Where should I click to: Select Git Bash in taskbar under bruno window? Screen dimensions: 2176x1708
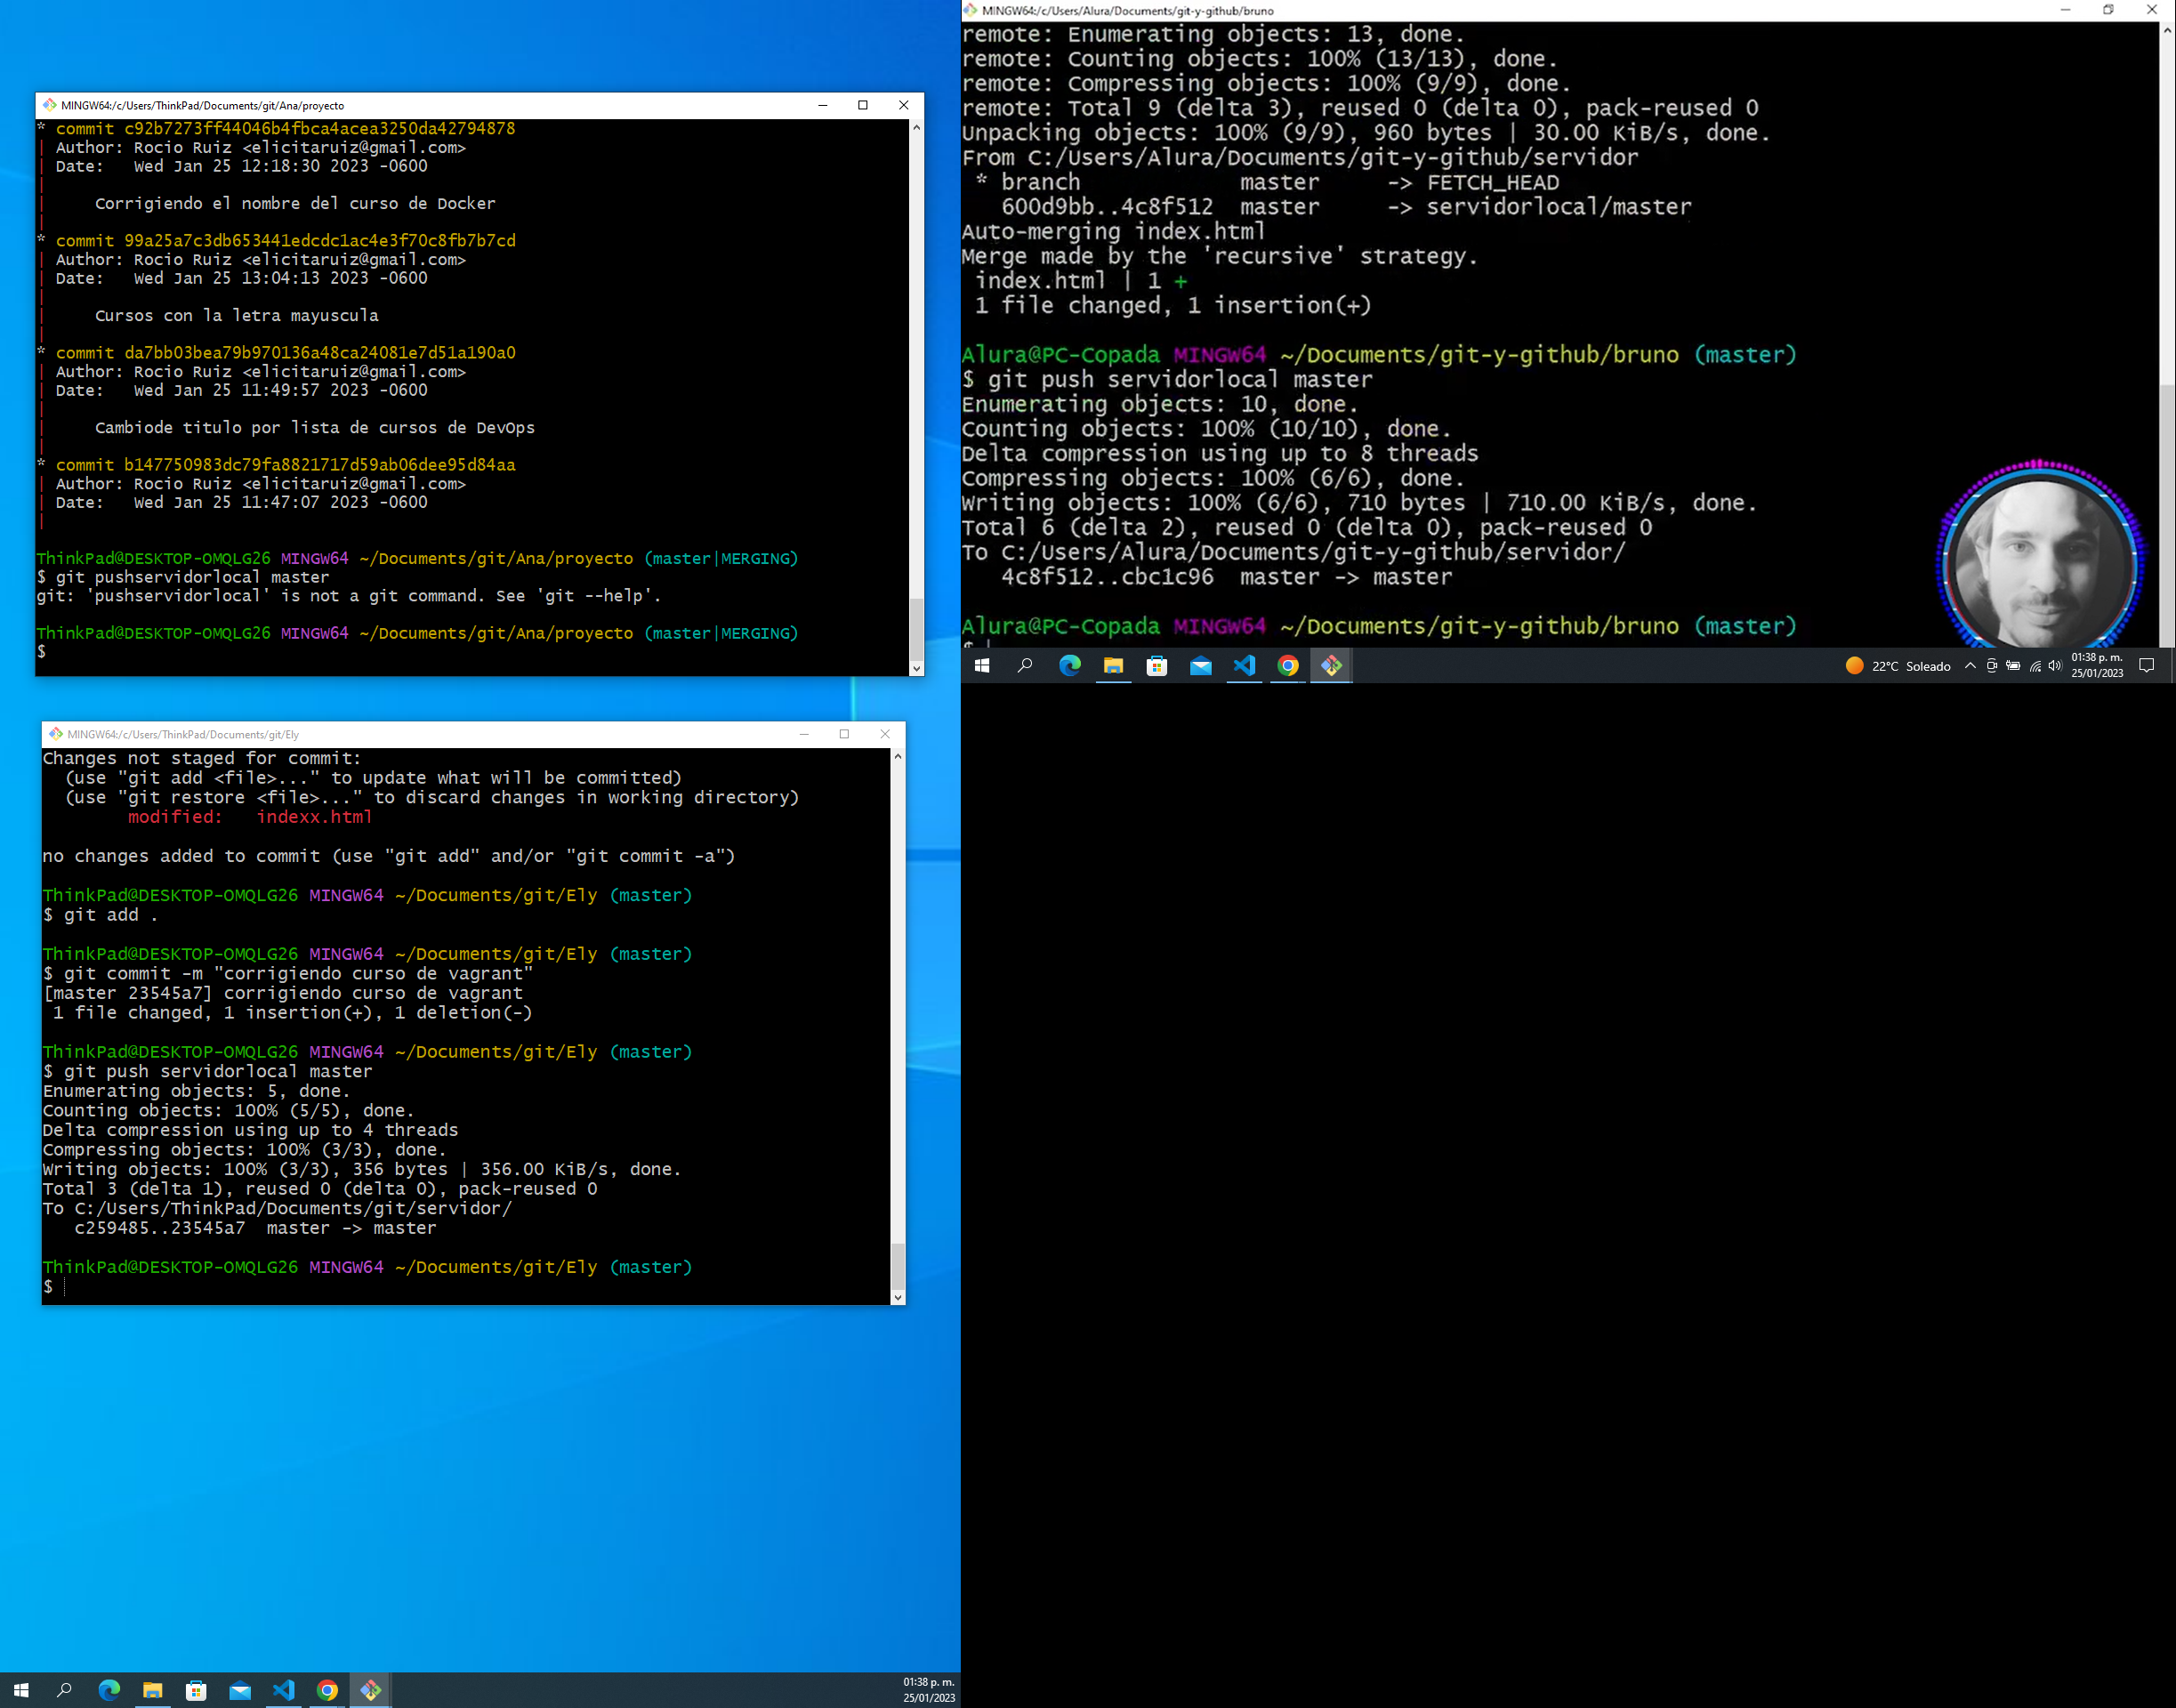pyautogui.click(x=1331, y=666)
